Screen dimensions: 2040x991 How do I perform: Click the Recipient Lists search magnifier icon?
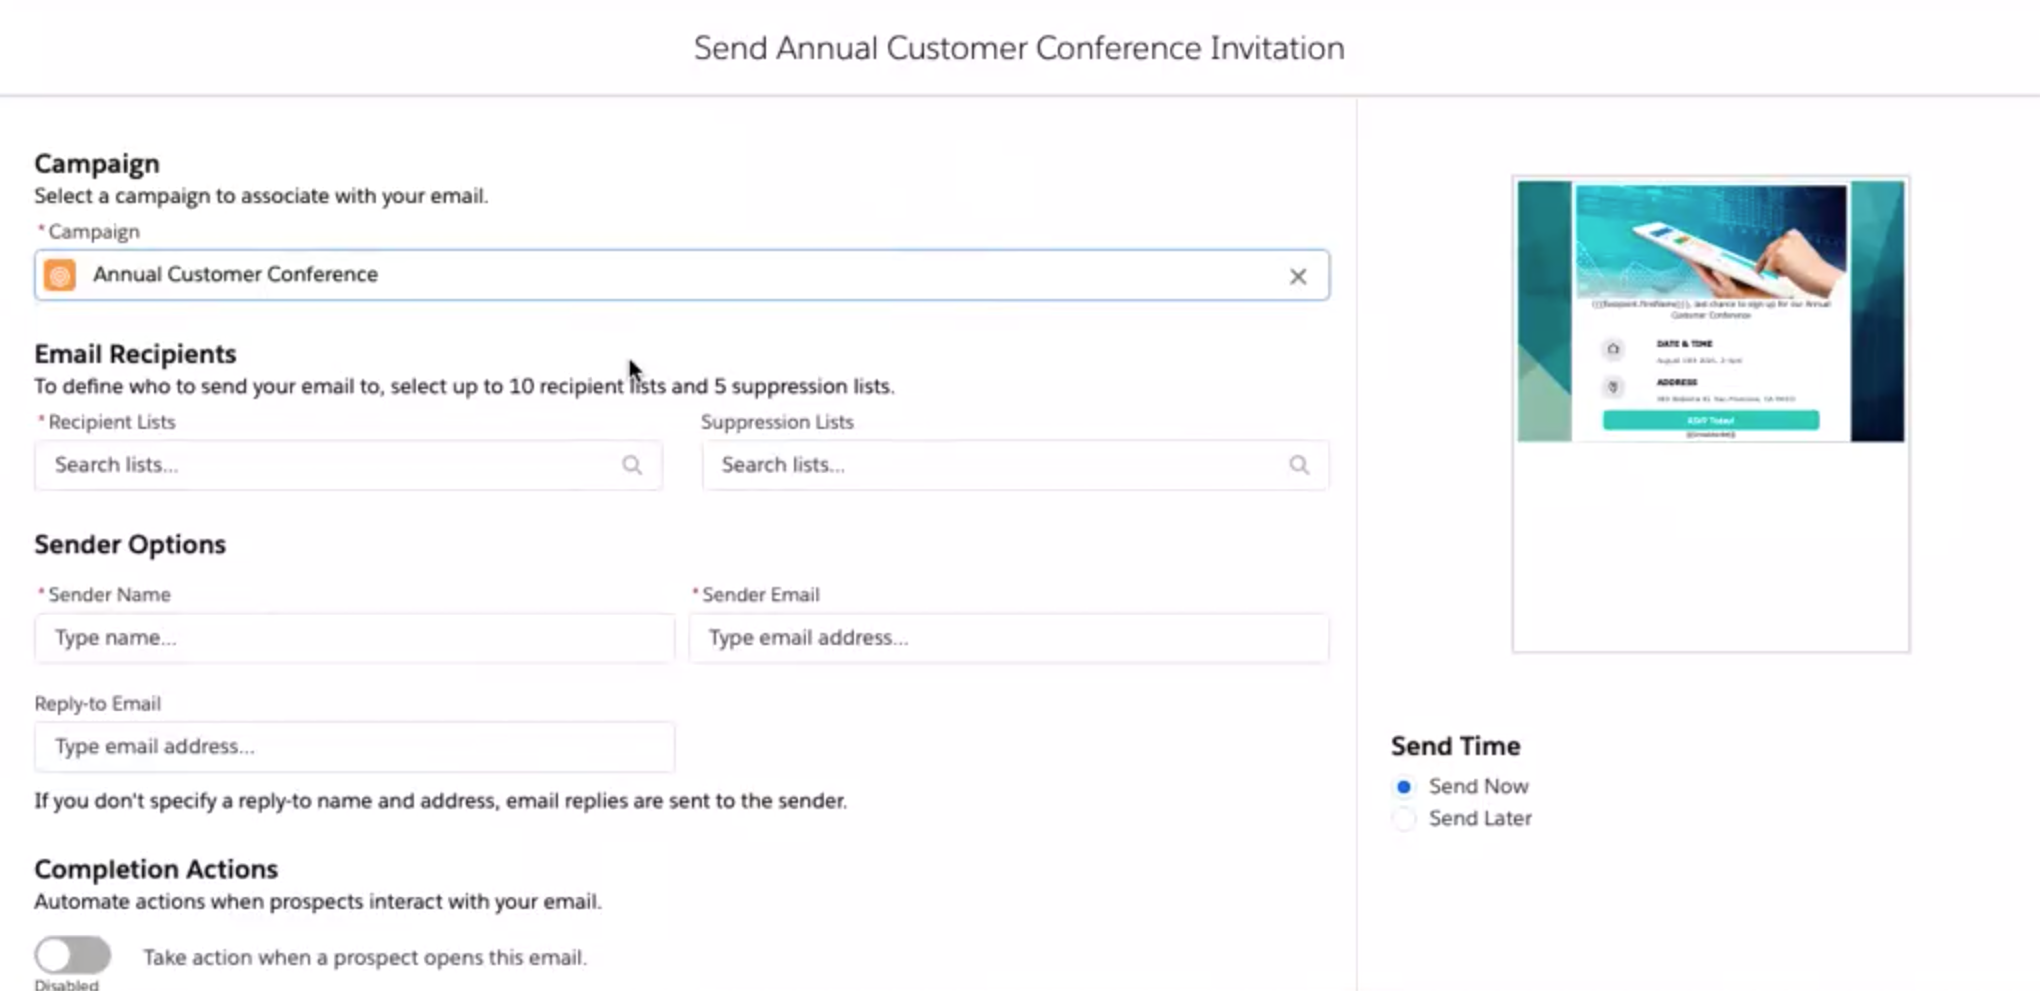pyautogui.click(x=632, y=465)
